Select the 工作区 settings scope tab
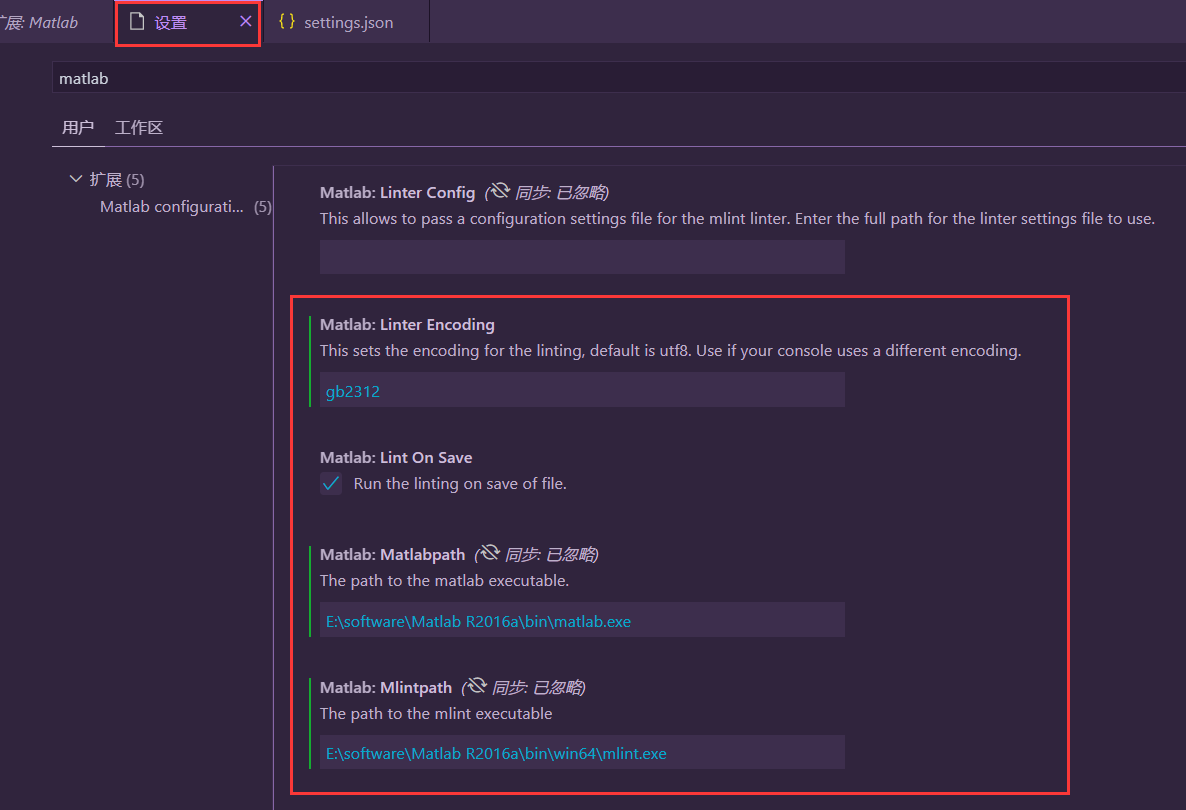This screenshot has width=1186, height=810. [139, 127]
